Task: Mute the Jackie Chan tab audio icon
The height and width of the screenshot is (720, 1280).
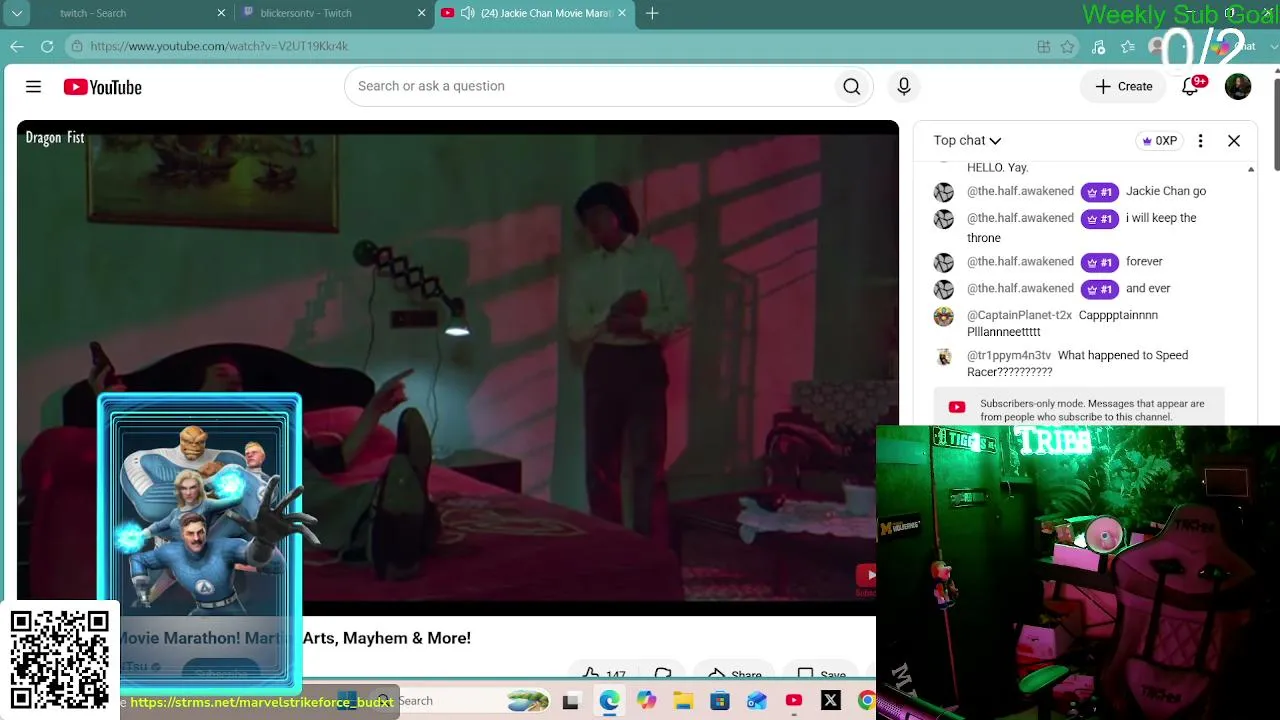Action: click(467, 13)
